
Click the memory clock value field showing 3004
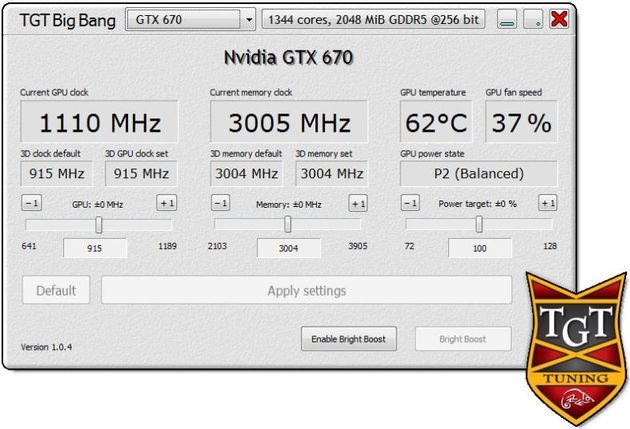(x=289, y=248)
